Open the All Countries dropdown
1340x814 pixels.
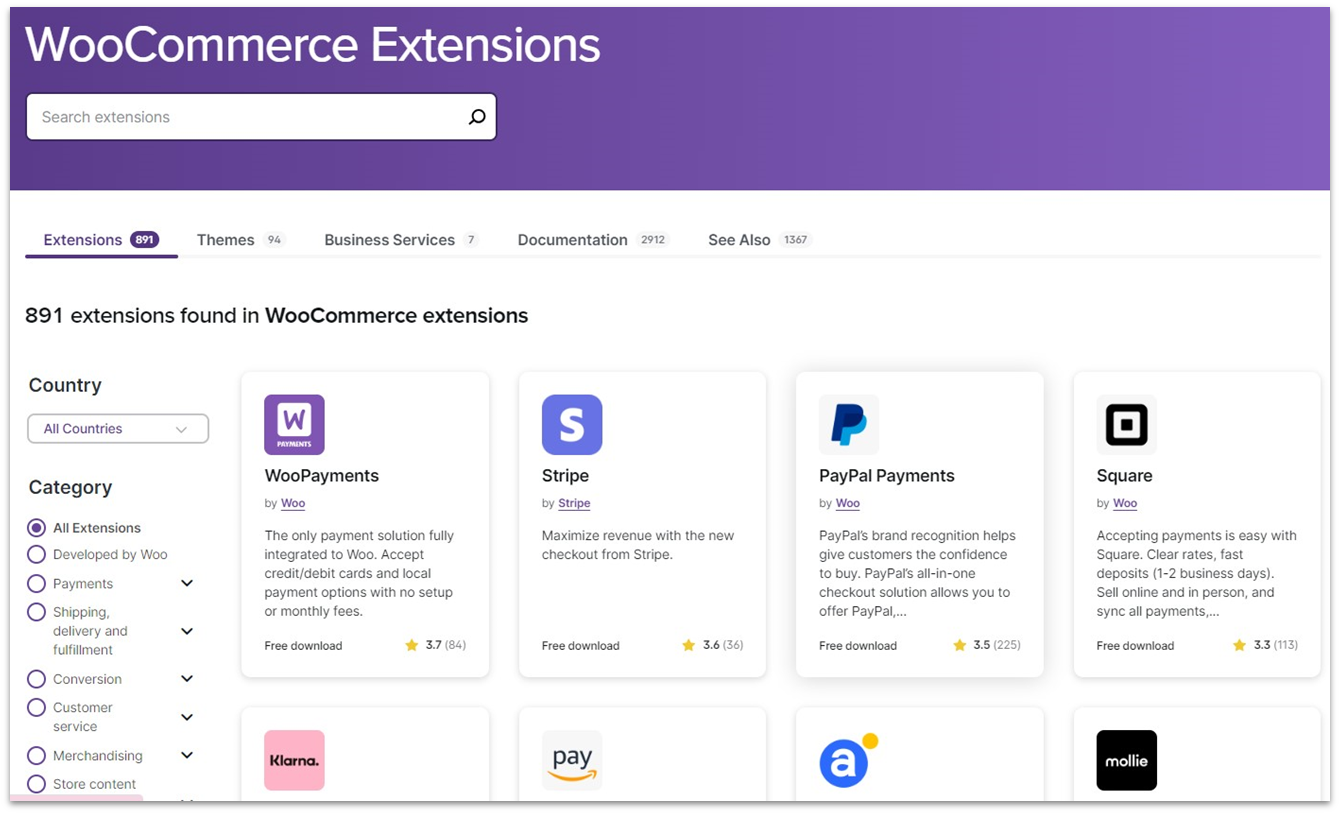tap(118, 429)
